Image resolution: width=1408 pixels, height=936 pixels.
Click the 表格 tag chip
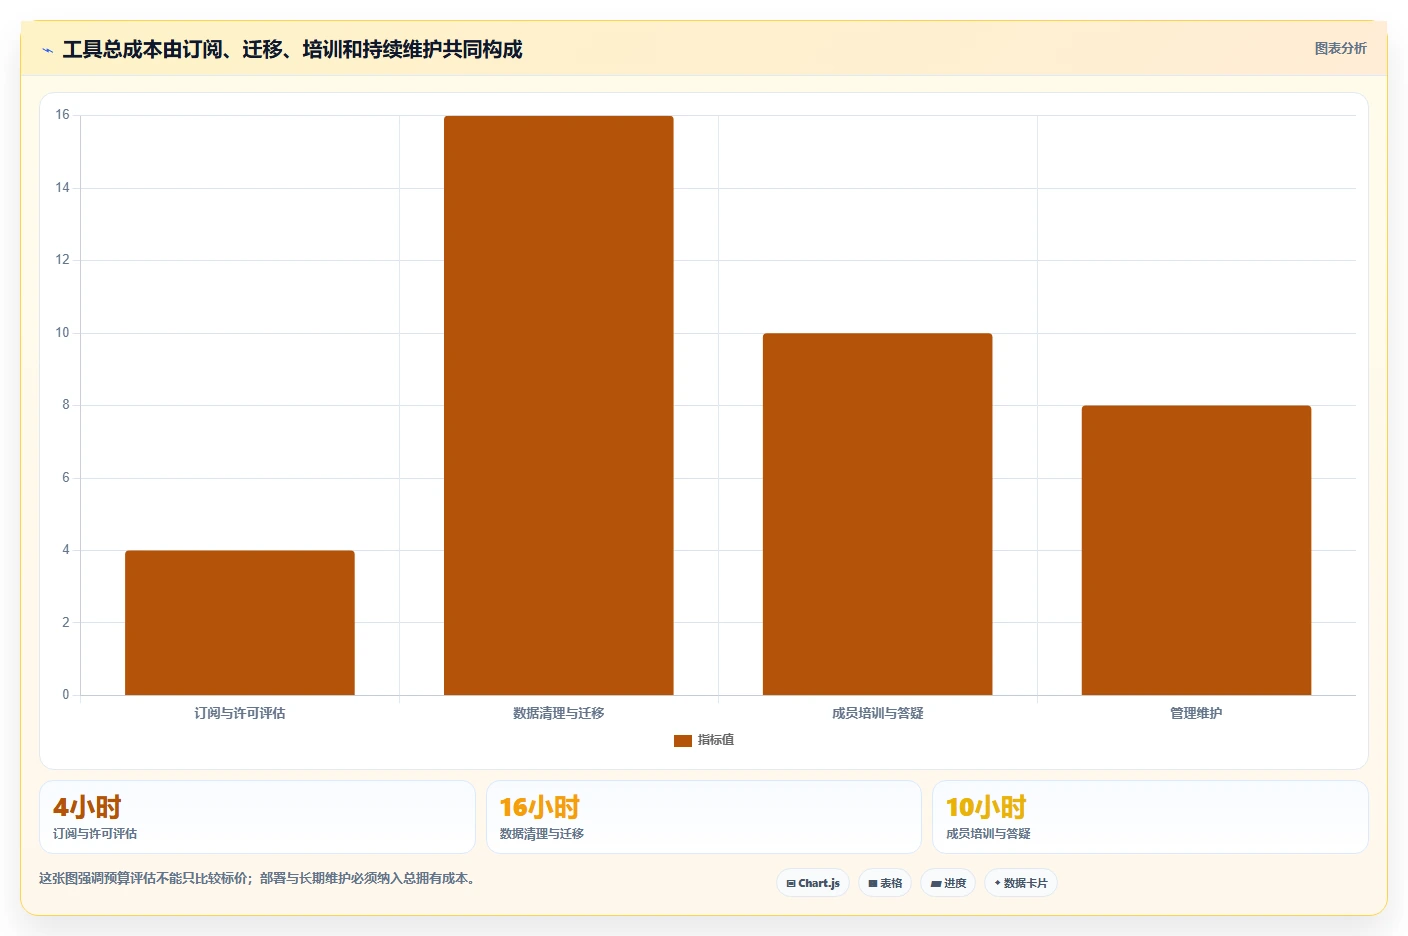885,883
